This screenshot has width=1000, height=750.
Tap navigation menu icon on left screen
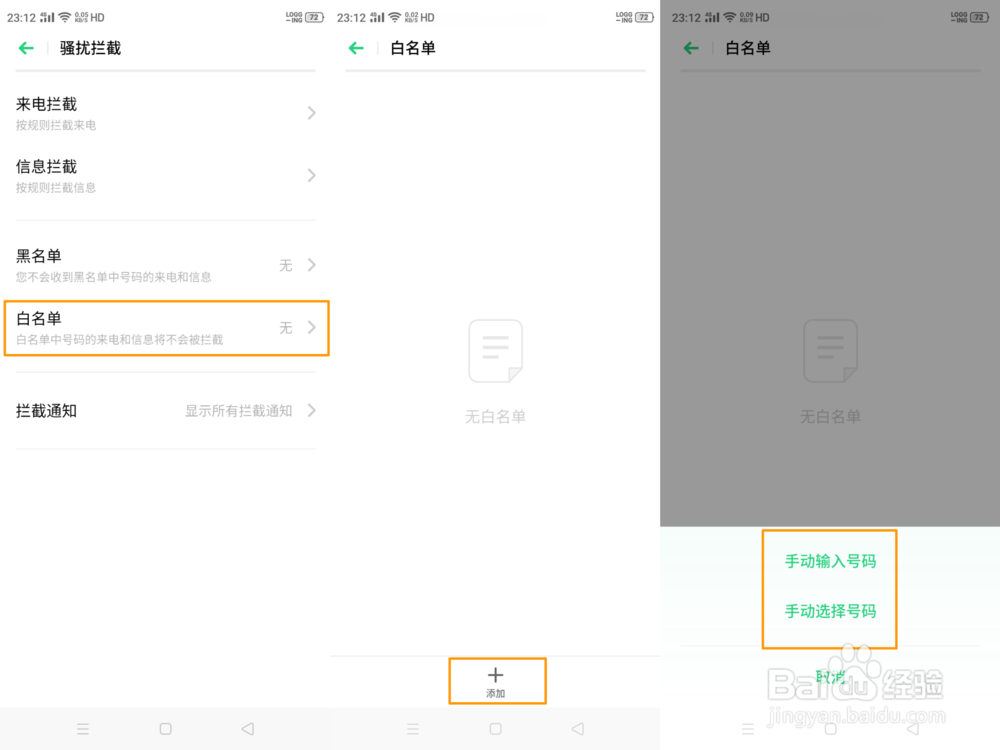[x=83, y=728]
